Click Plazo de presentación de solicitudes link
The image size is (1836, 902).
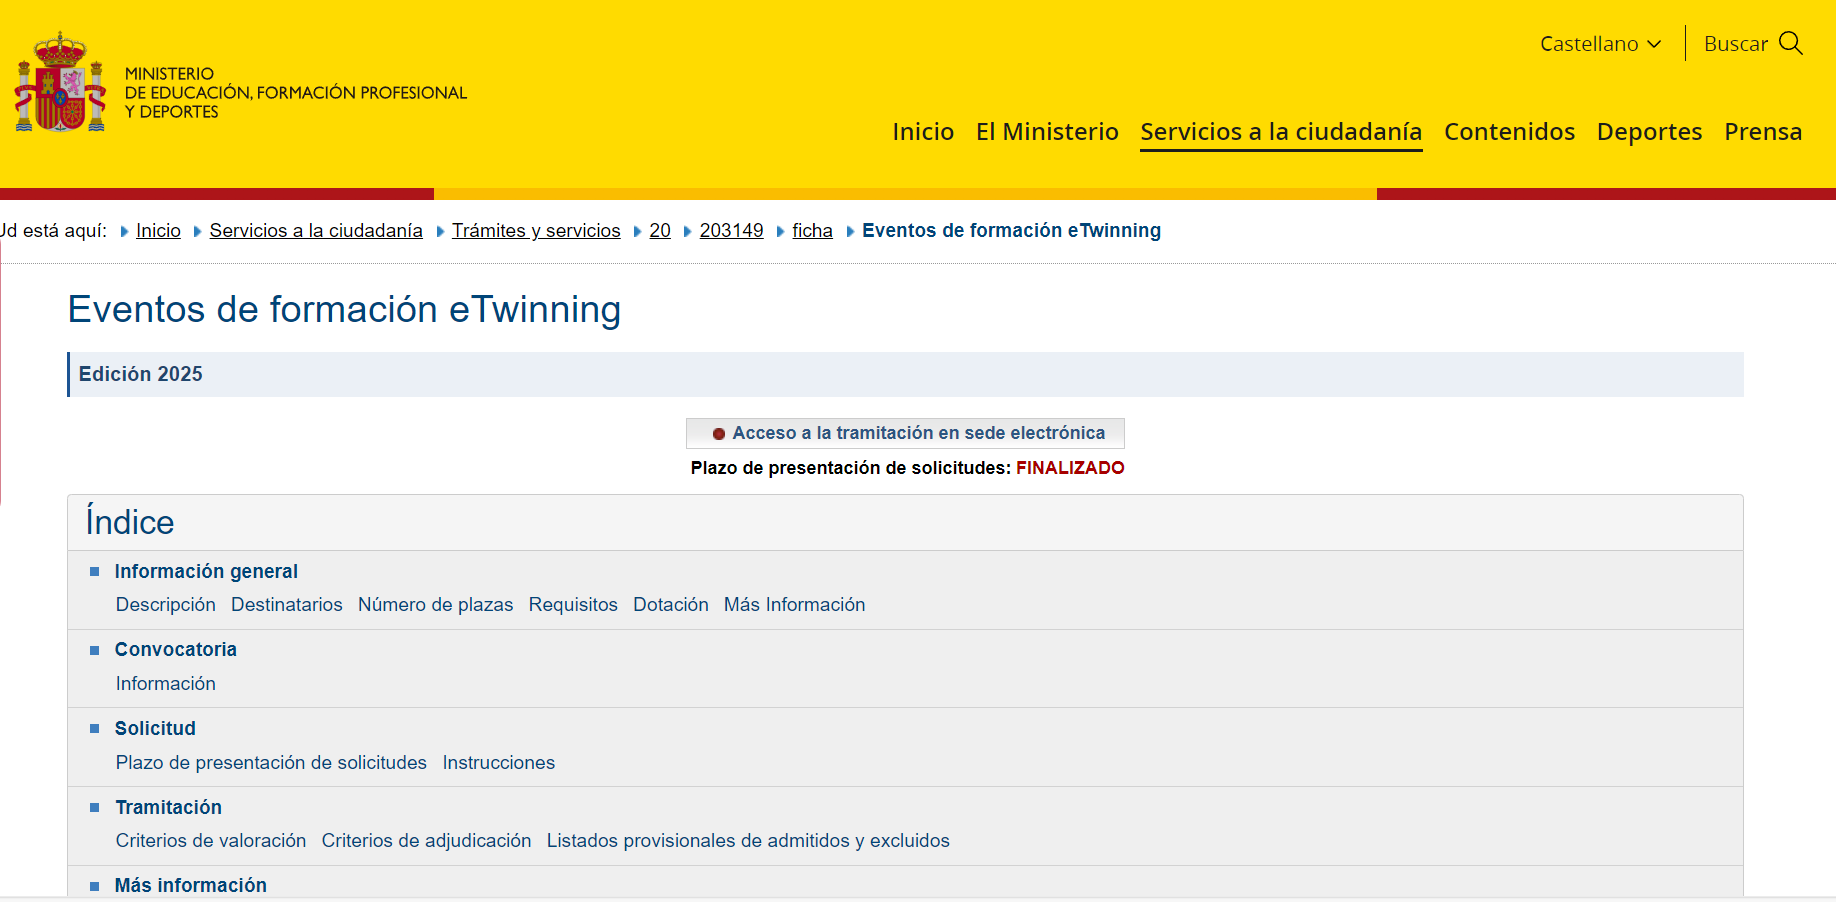click(x=271, y=763)
